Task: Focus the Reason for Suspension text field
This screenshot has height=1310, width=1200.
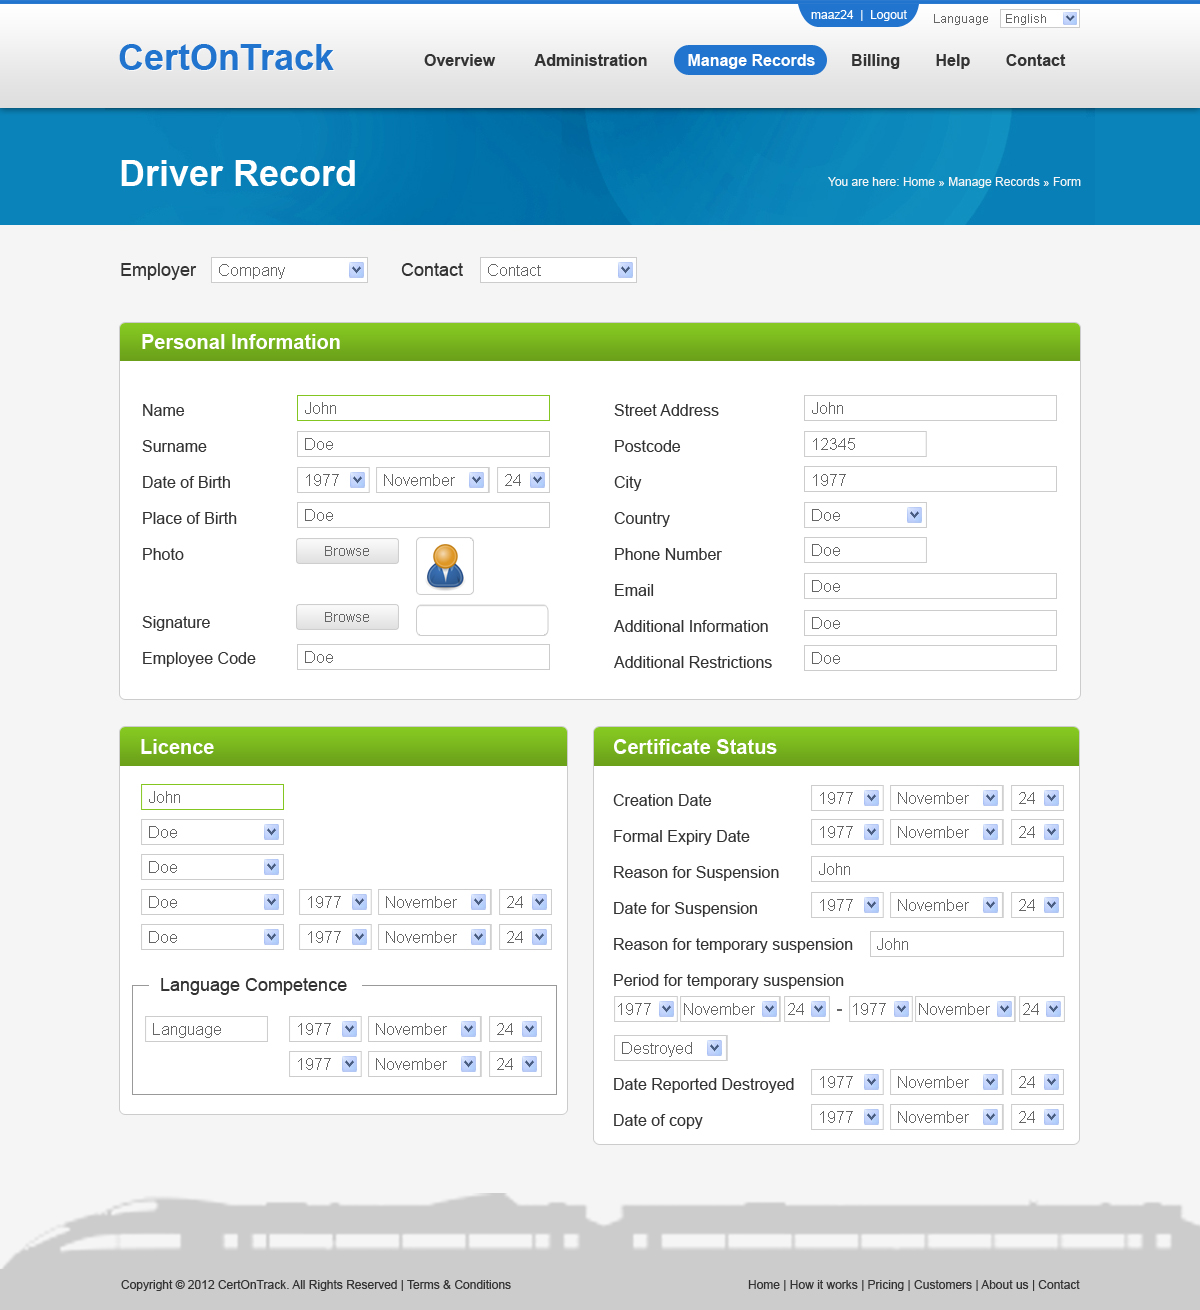Action: pyautogui.click(x=937, y=869)
